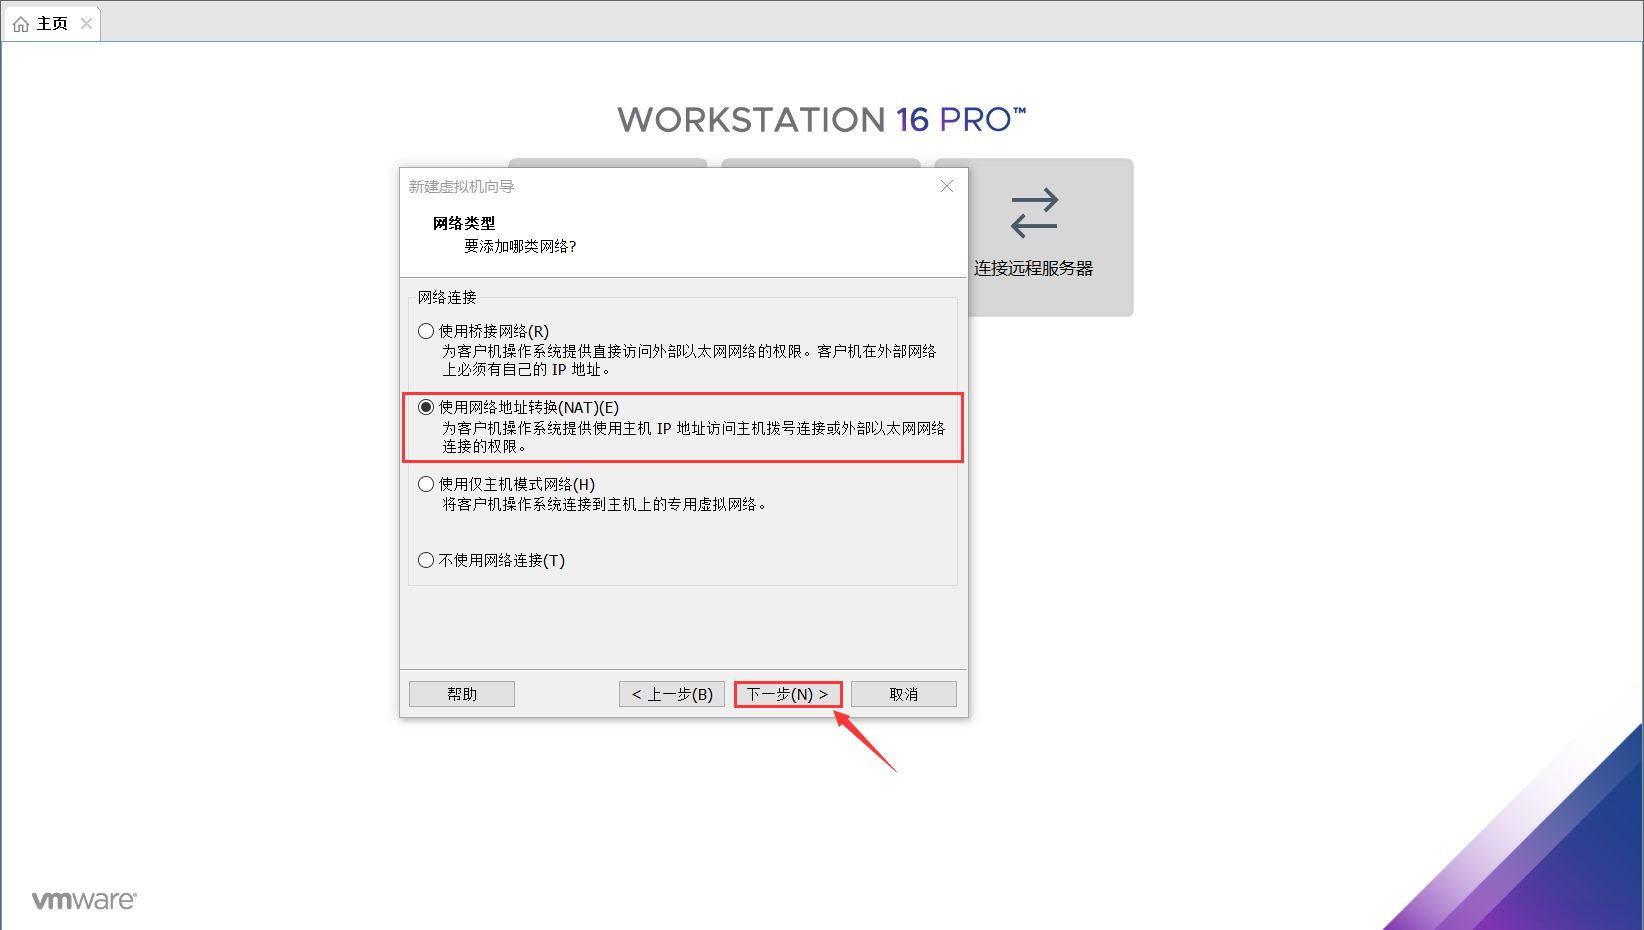
Task: Click the vmware logo at bottom left
Action: click(84, 899)
